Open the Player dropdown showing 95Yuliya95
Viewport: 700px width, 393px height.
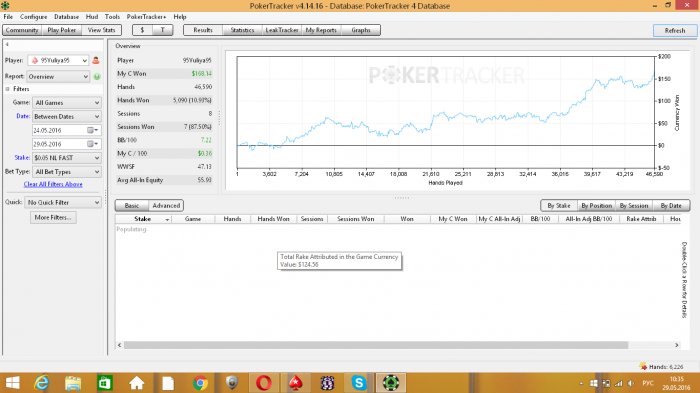[x=58, y=60]
